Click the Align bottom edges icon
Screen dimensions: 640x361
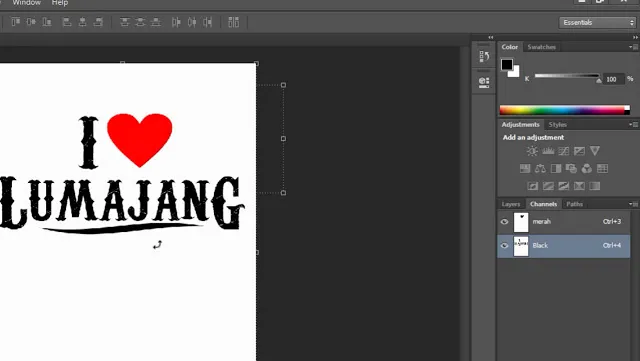click(47, 22)
